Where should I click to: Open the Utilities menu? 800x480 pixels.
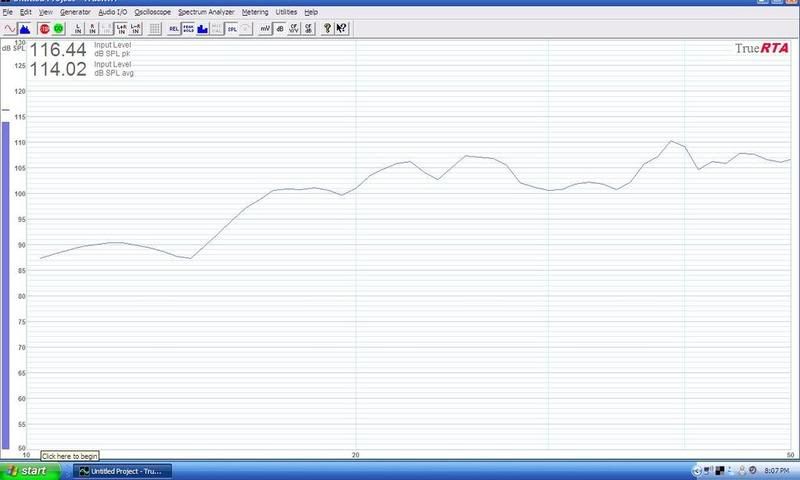286,12
